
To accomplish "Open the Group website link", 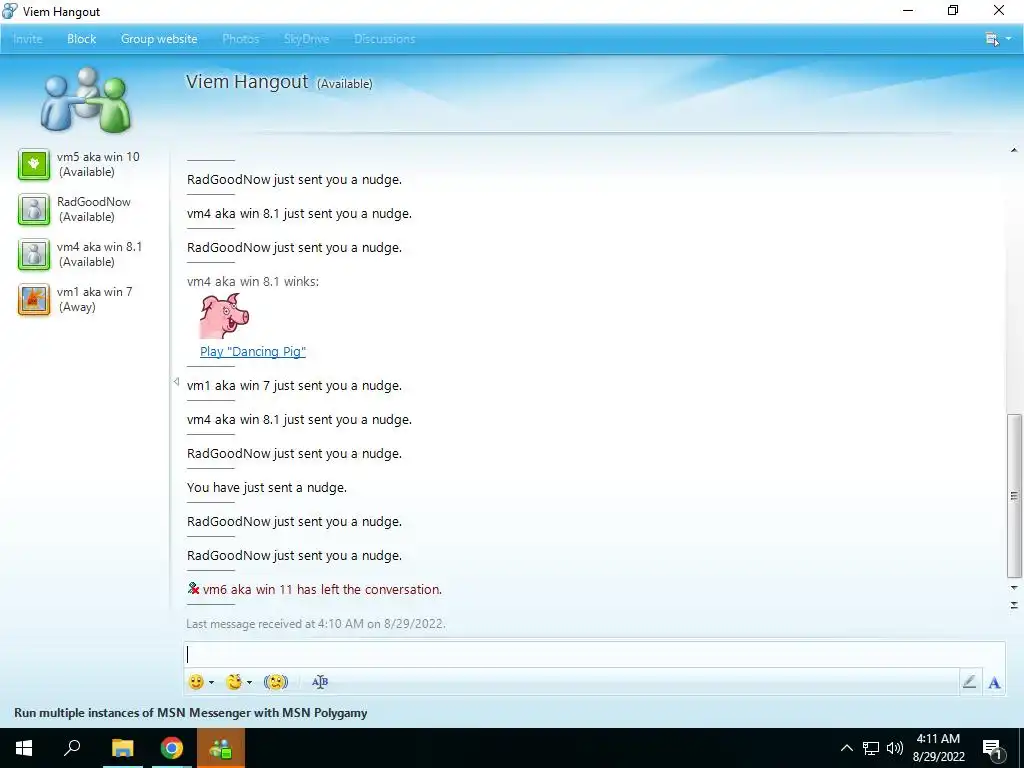I will 159,39.
